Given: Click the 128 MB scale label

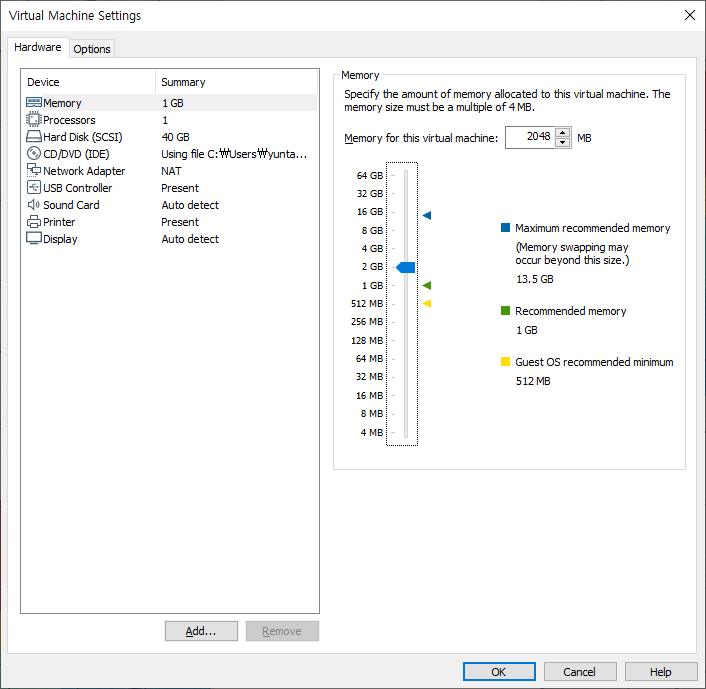Looking at the screenshot, I should pyautogui.click(x=367, y=340).
